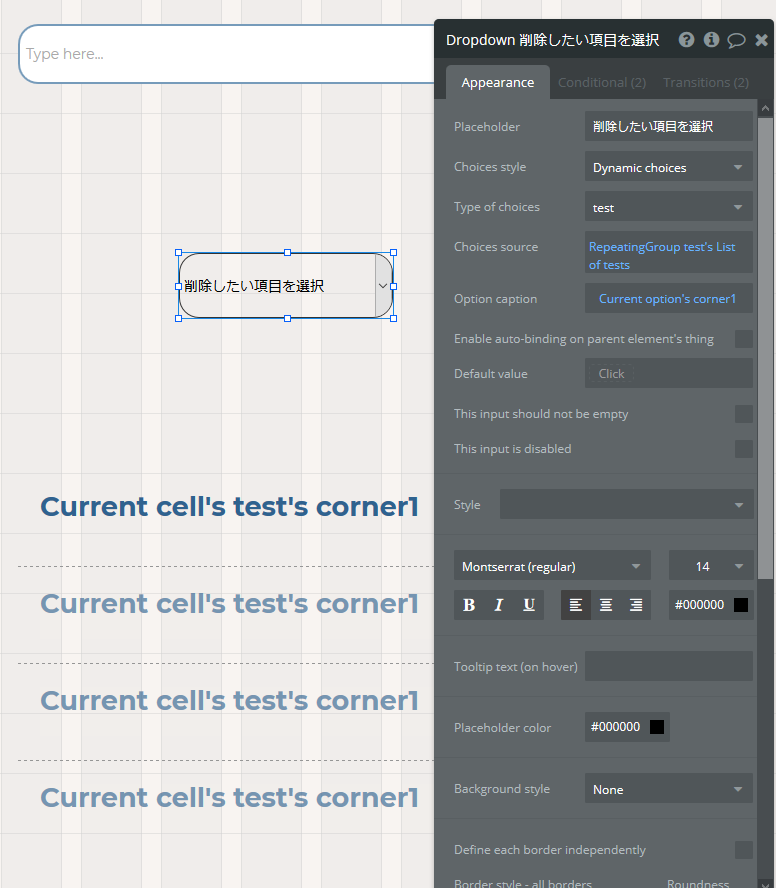The height and width of the screenshot is (888, 776).
Task: Toggle underline text formatting
Action: point(528,605)
